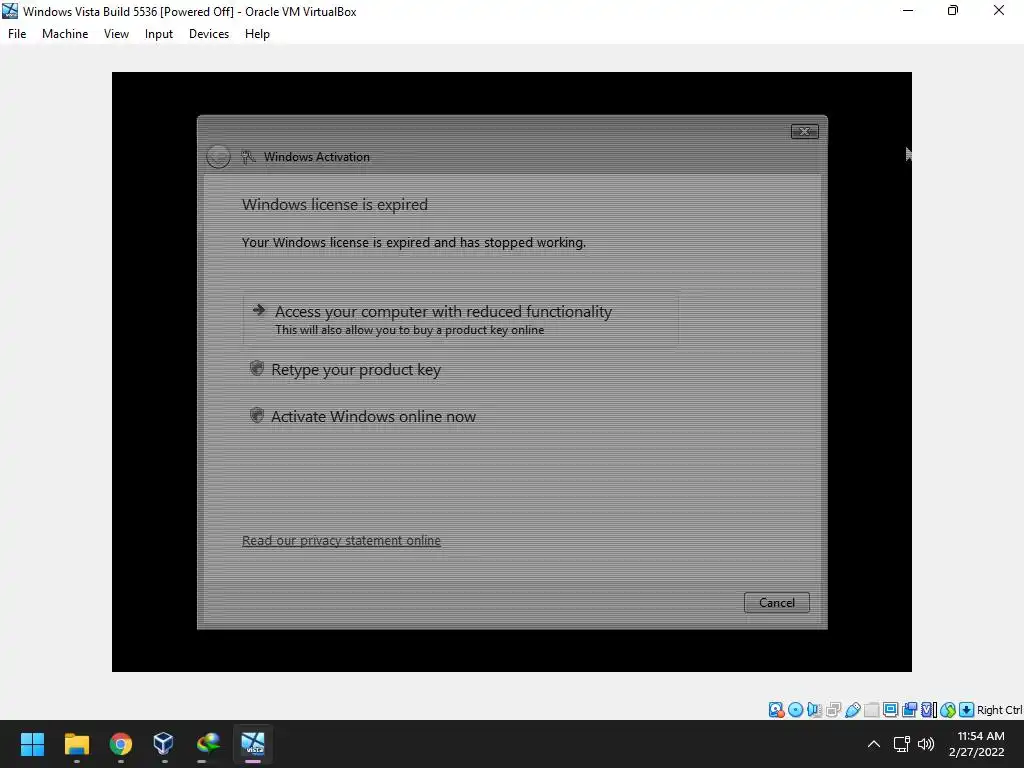1024x768 pixels.
Task: Click the shield icon next to Activate Windows online
Action: pos(257,415)
